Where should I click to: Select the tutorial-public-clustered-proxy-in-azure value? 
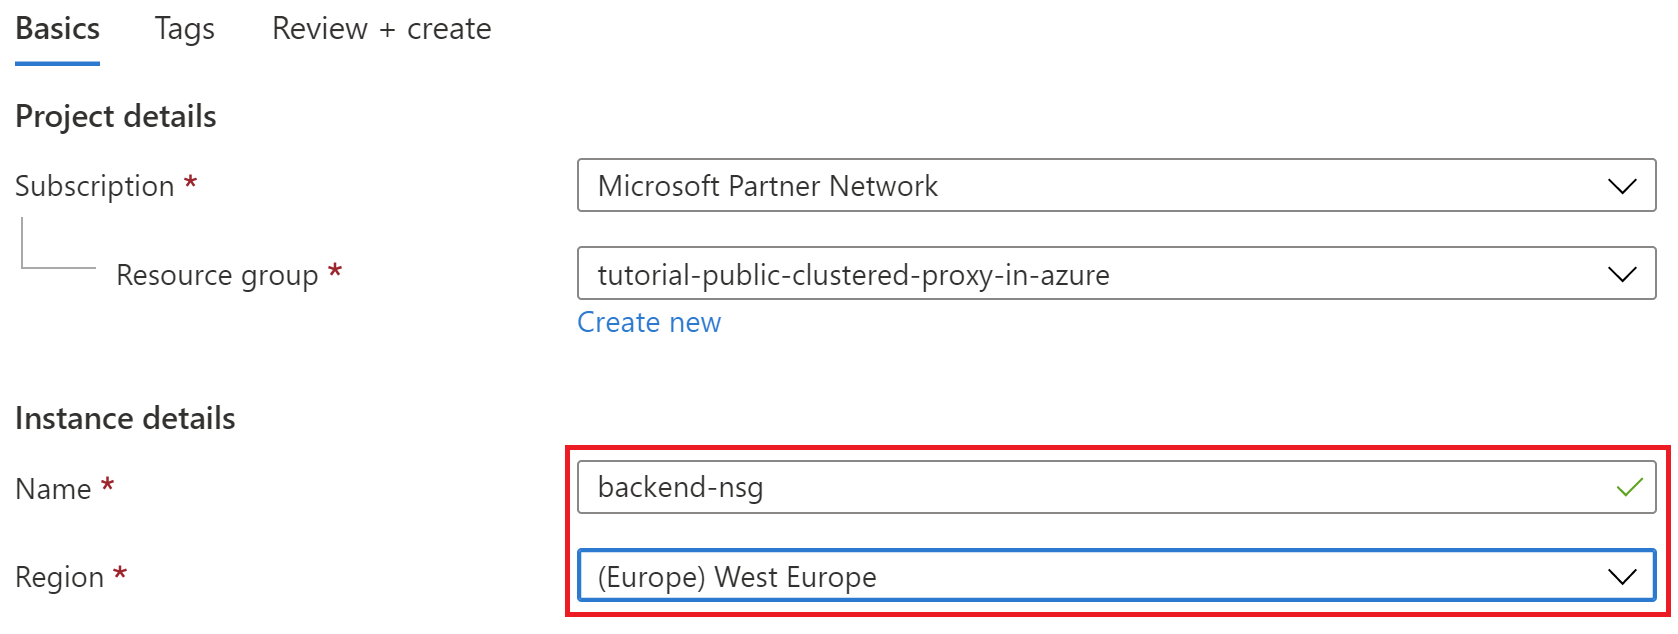click(x=853, y=274)
